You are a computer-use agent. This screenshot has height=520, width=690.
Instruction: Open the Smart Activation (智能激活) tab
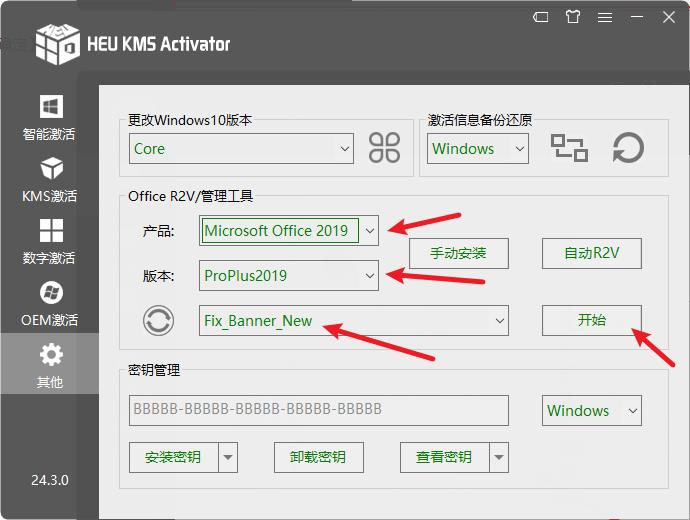(x=50, y=117)
